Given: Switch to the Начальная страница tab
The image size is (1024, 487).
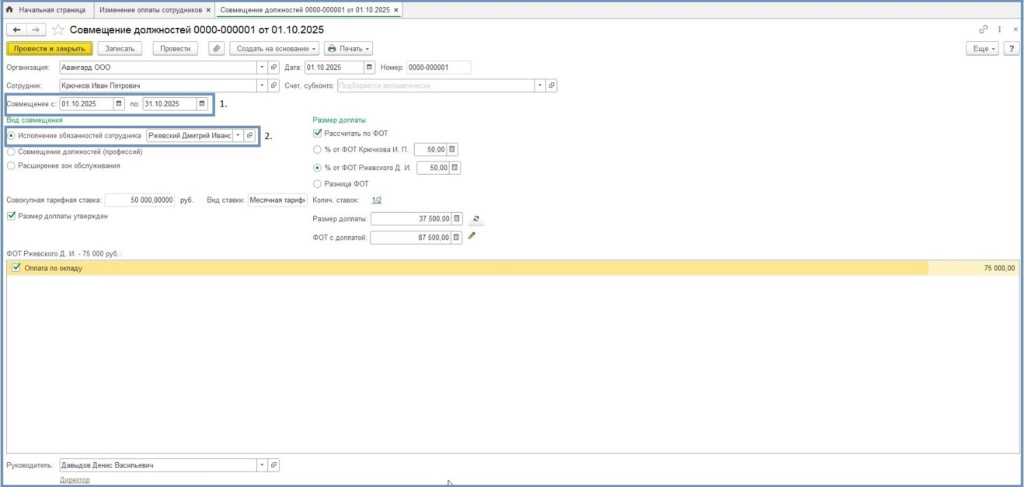Looking at the screenshot, I should click(46, 9).
